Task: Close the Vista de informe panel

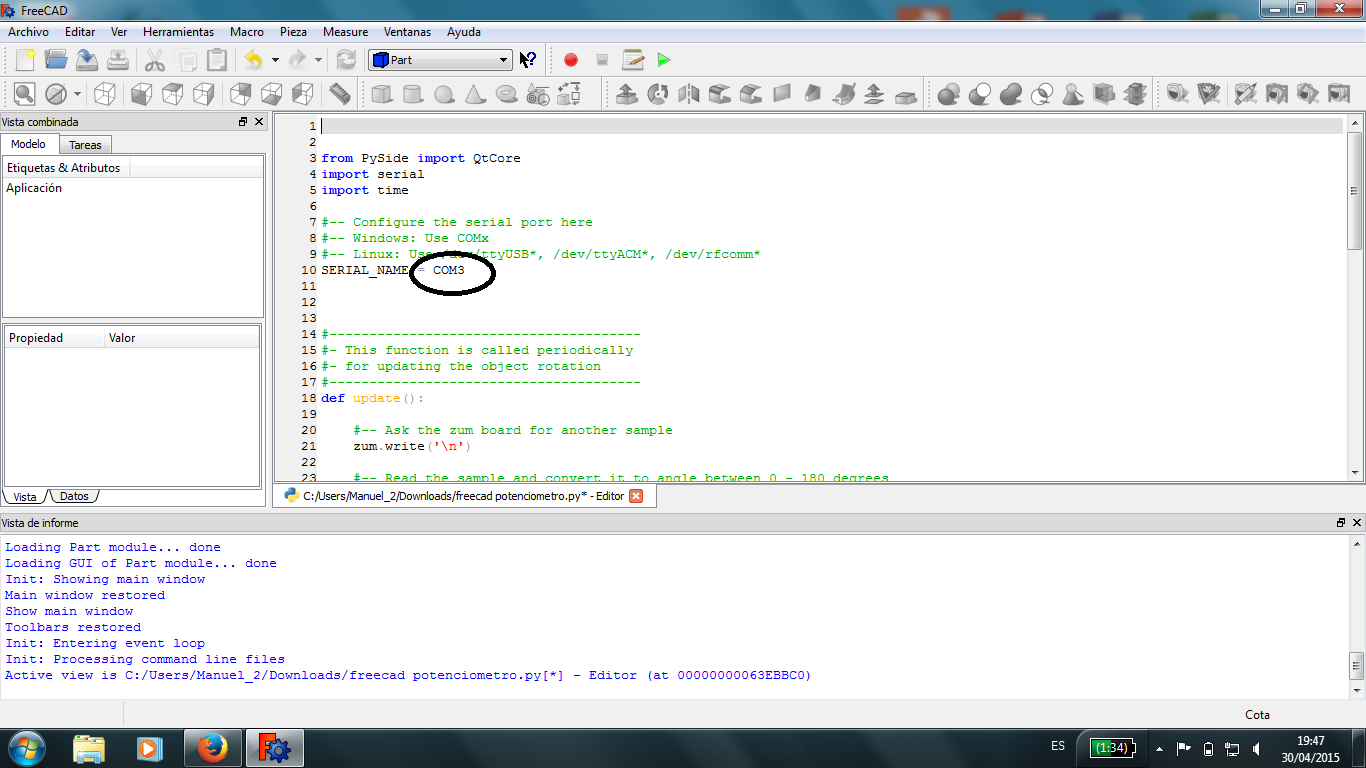Action: (x=1357, y=523)
